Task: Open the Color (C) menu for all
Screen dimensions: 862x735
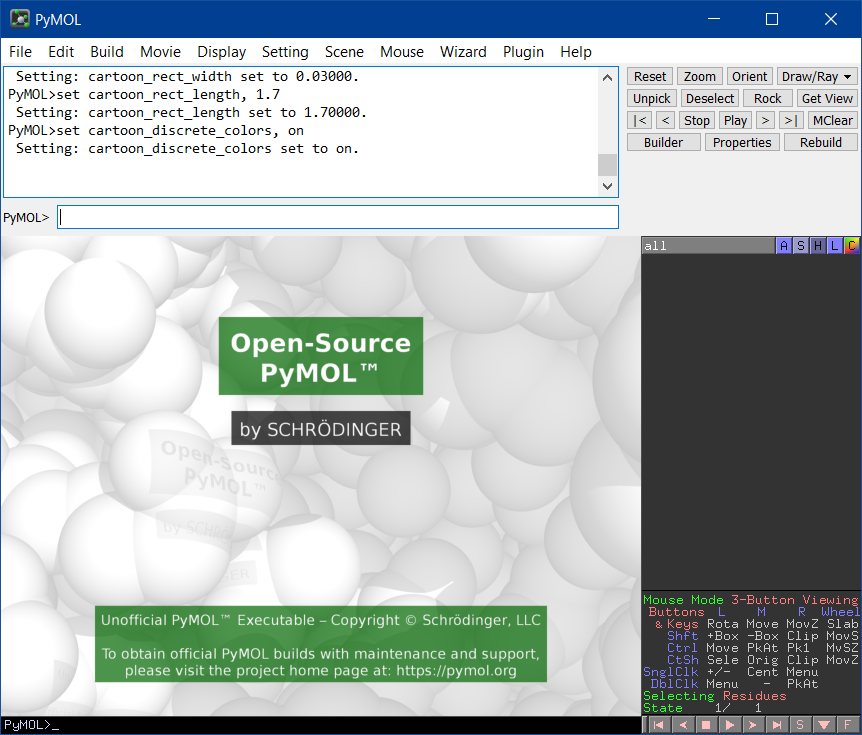Action: click(x=852, y=246)
